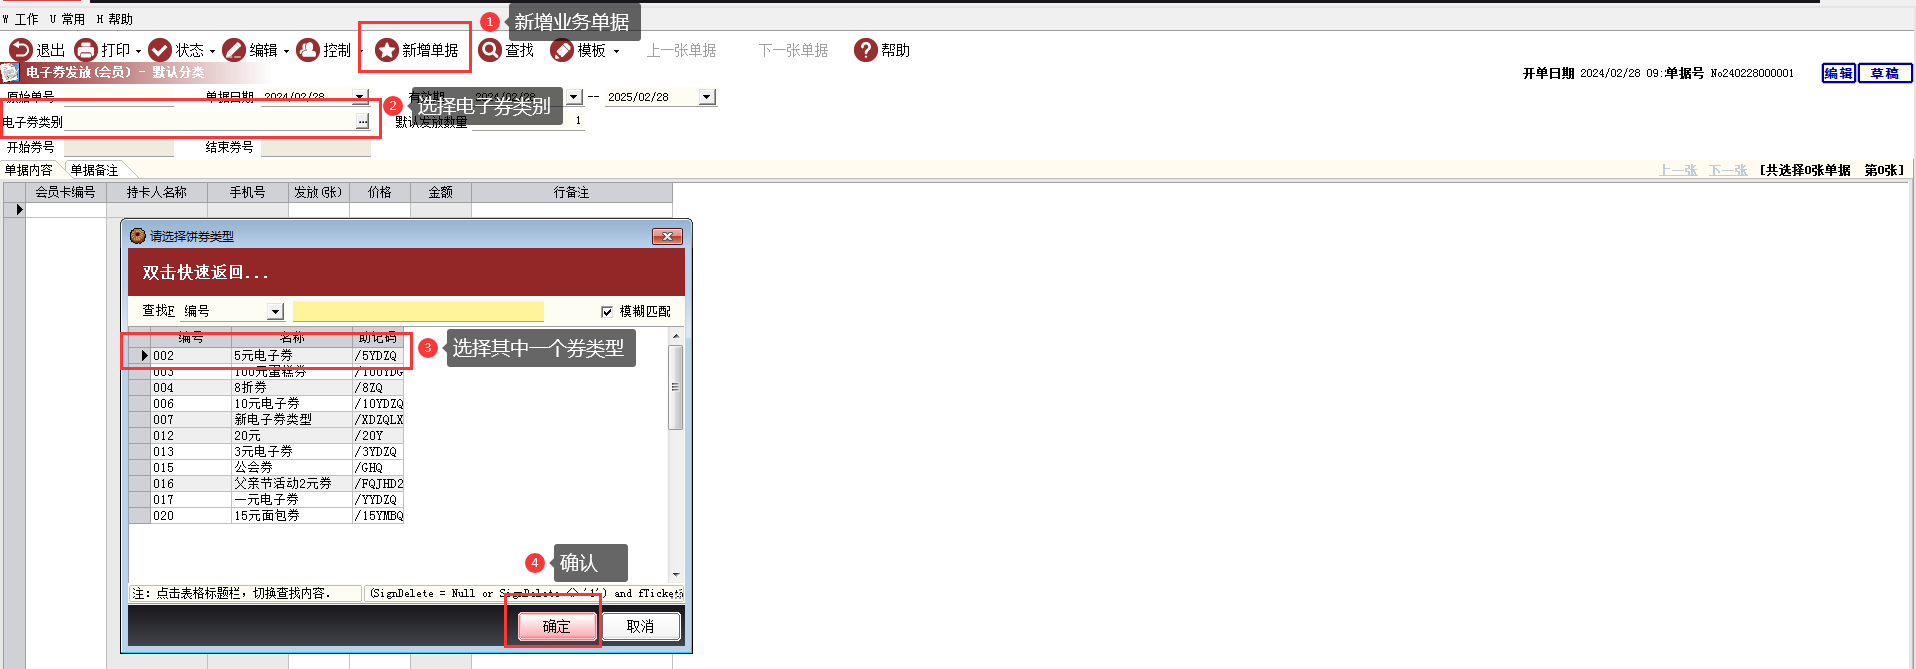Click the 开始券号 input field

[x=118, y=147]
